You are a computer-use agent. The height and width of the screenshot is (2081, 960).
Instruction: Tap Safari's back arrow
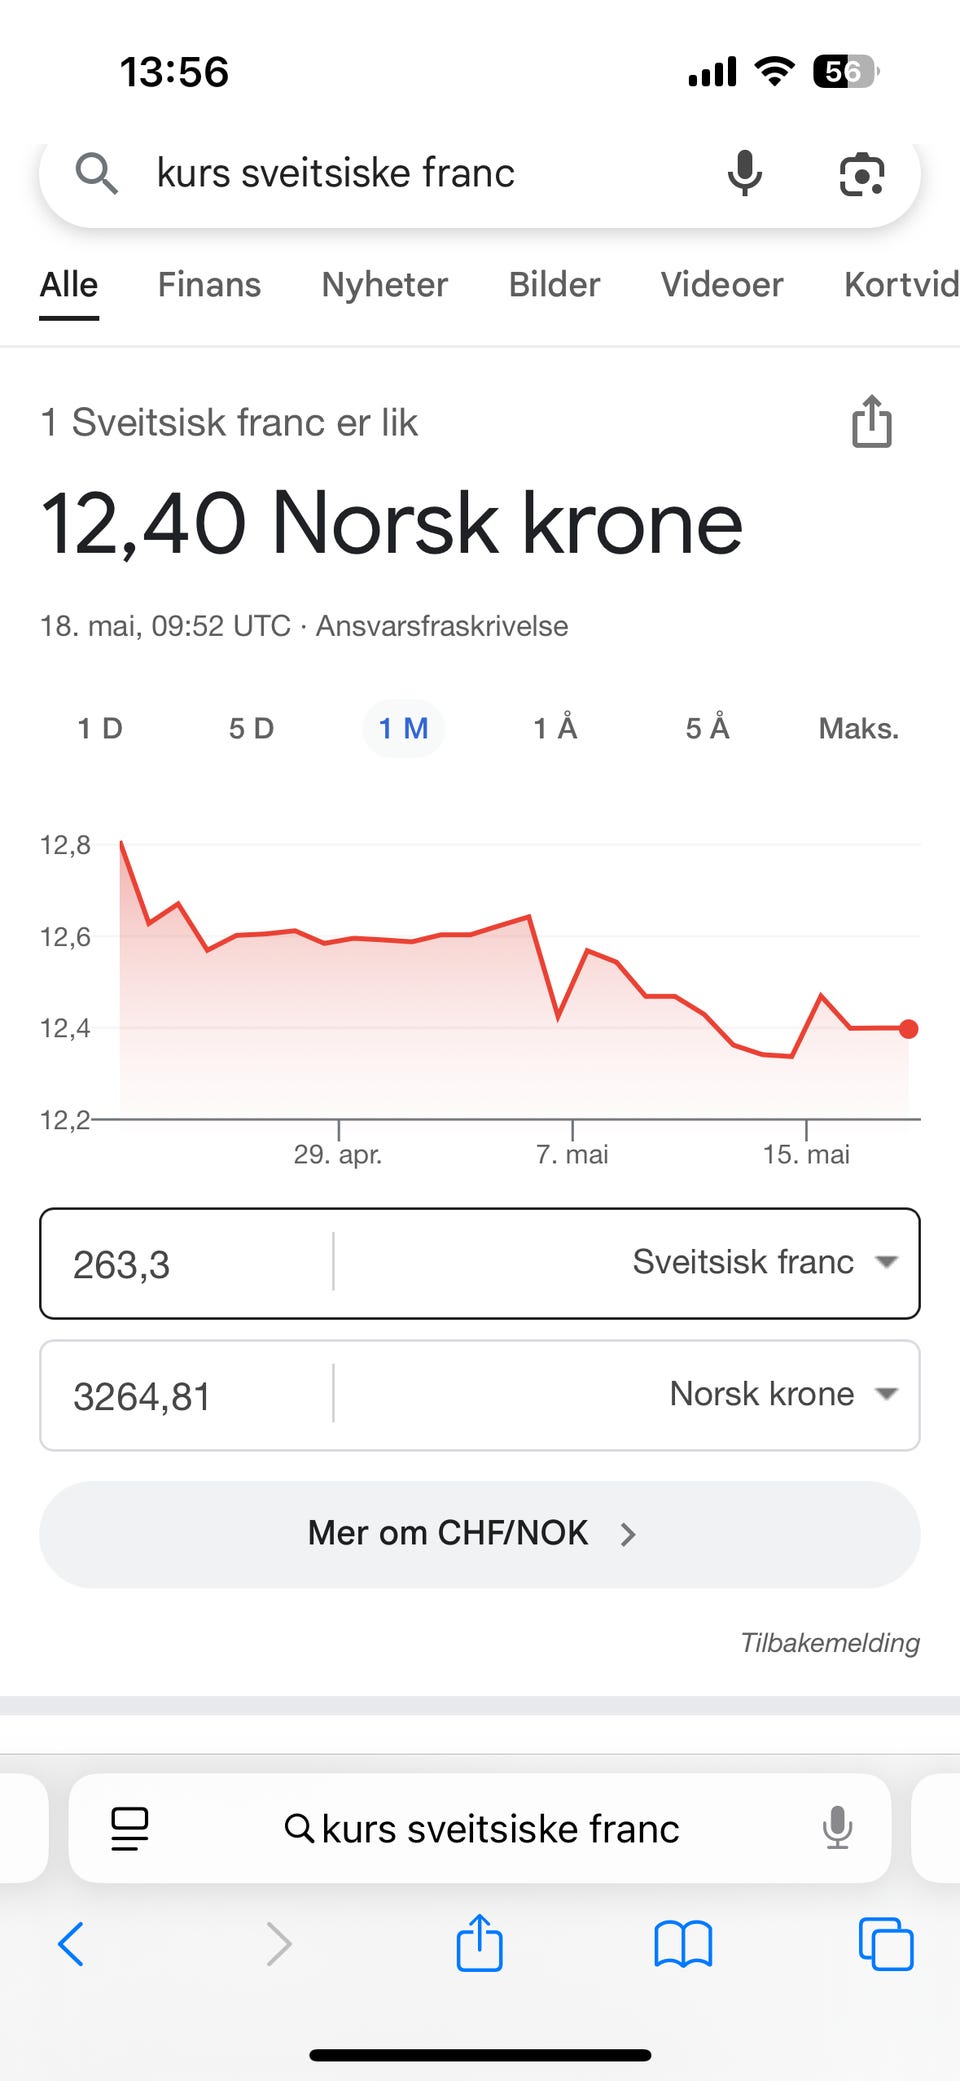(x=71, y=1944)
